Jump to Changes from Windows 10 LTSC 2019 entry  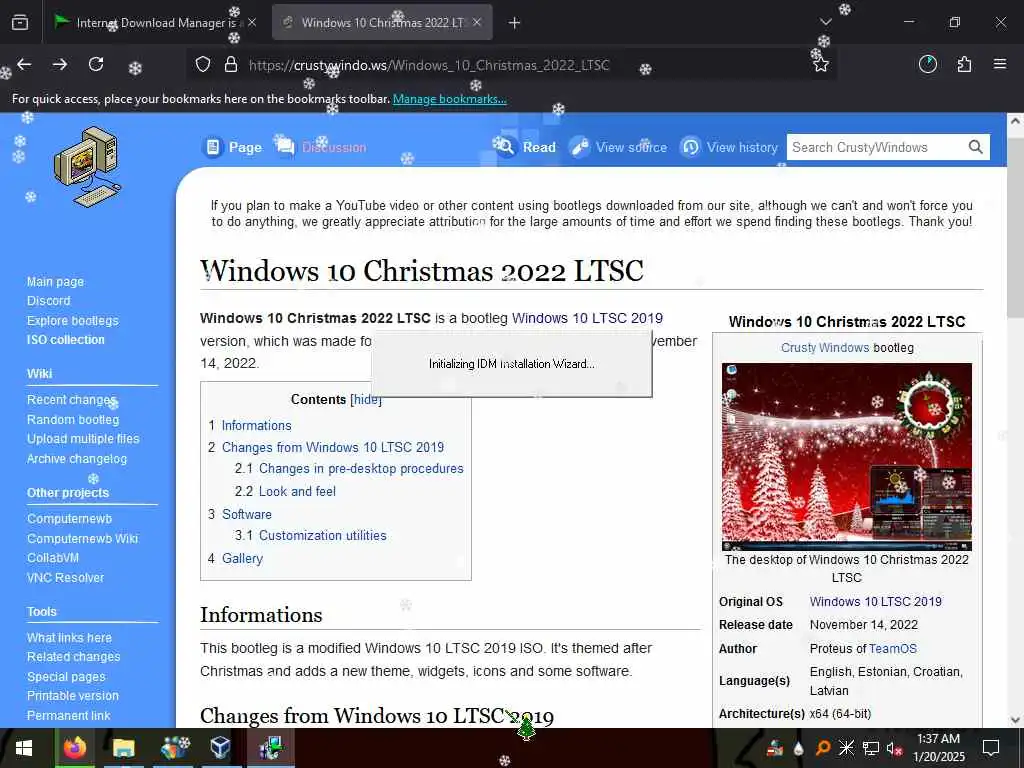pos(332,447)
